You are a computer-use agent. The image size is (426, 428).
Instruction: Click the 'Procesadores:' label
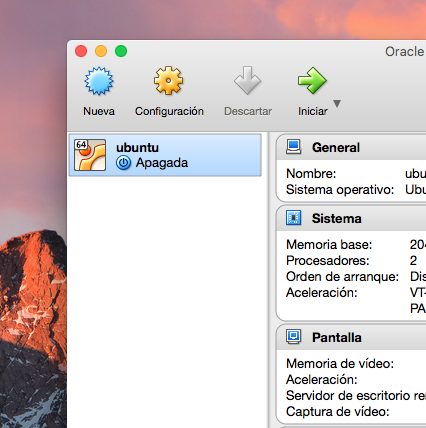point(328,261)
